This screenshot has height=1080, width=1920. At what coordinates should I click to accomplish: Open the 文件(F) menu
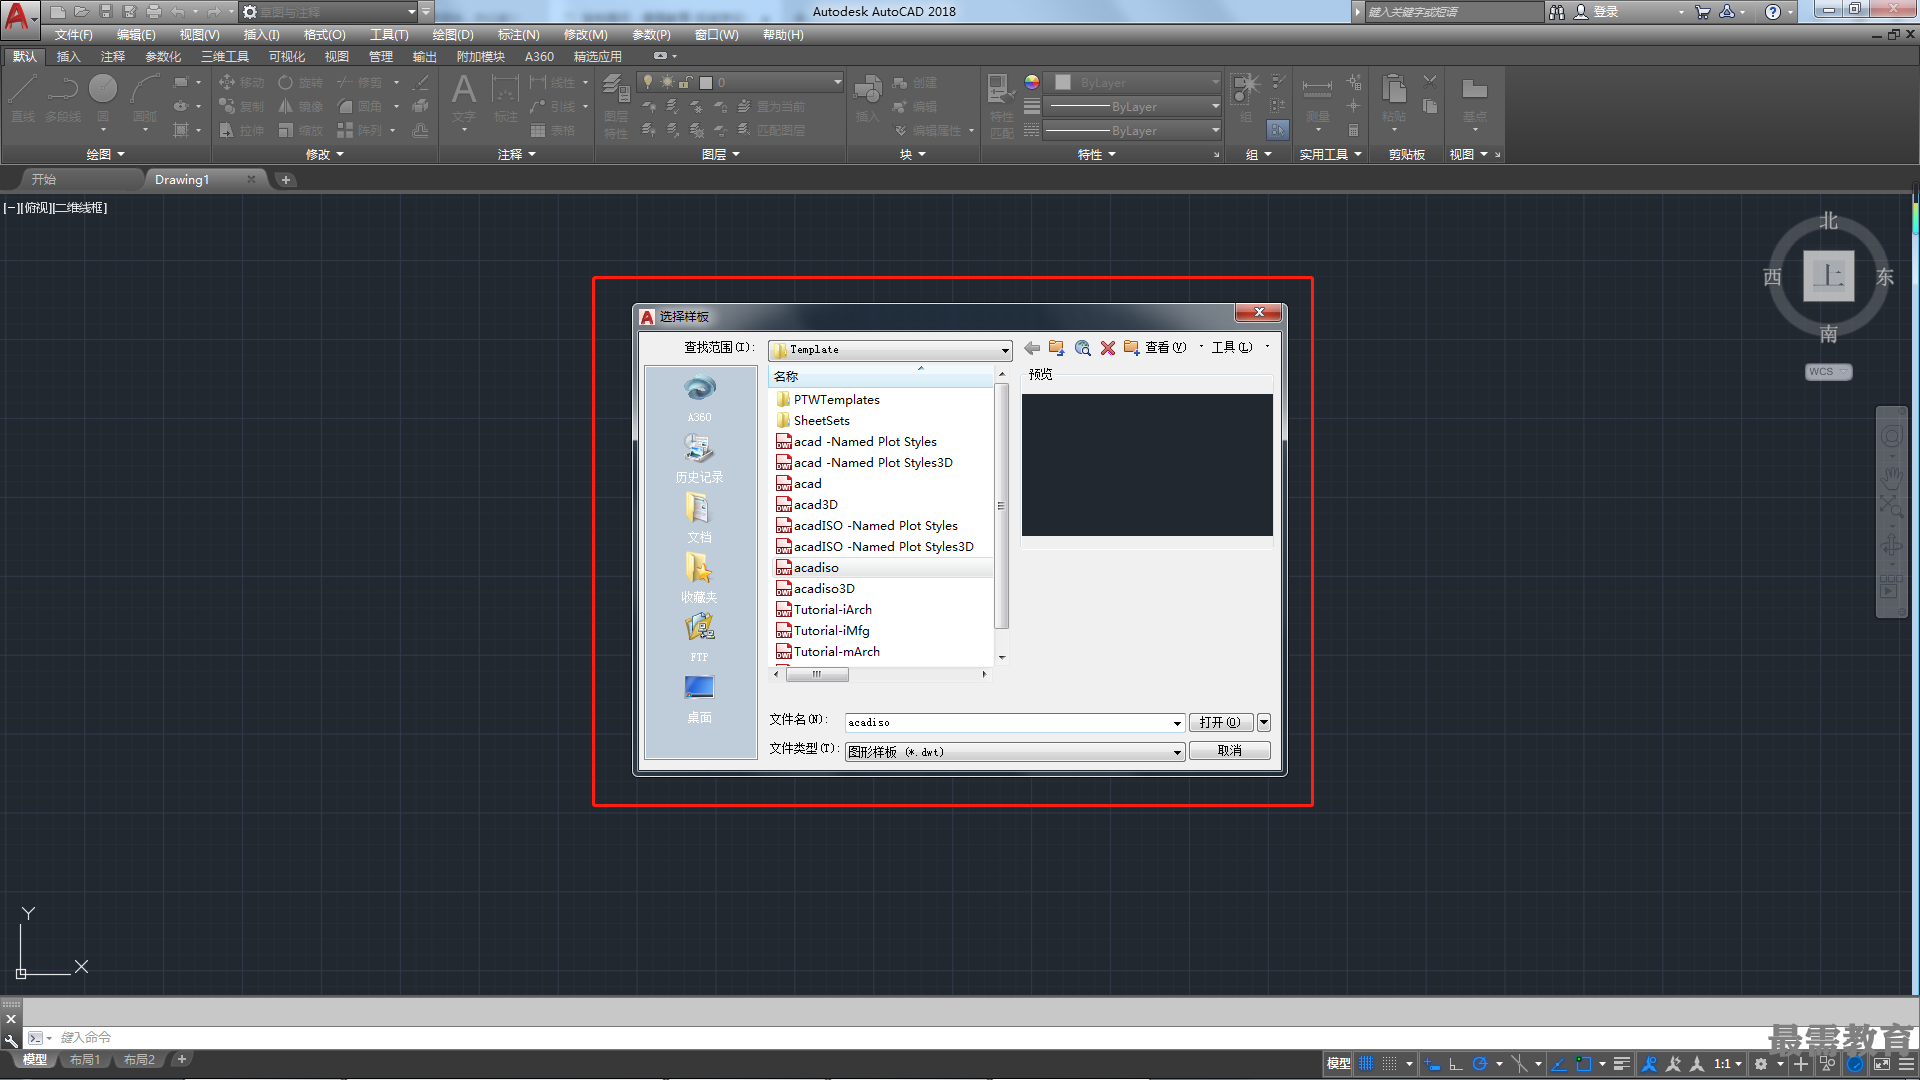click(x=73, y=35)
